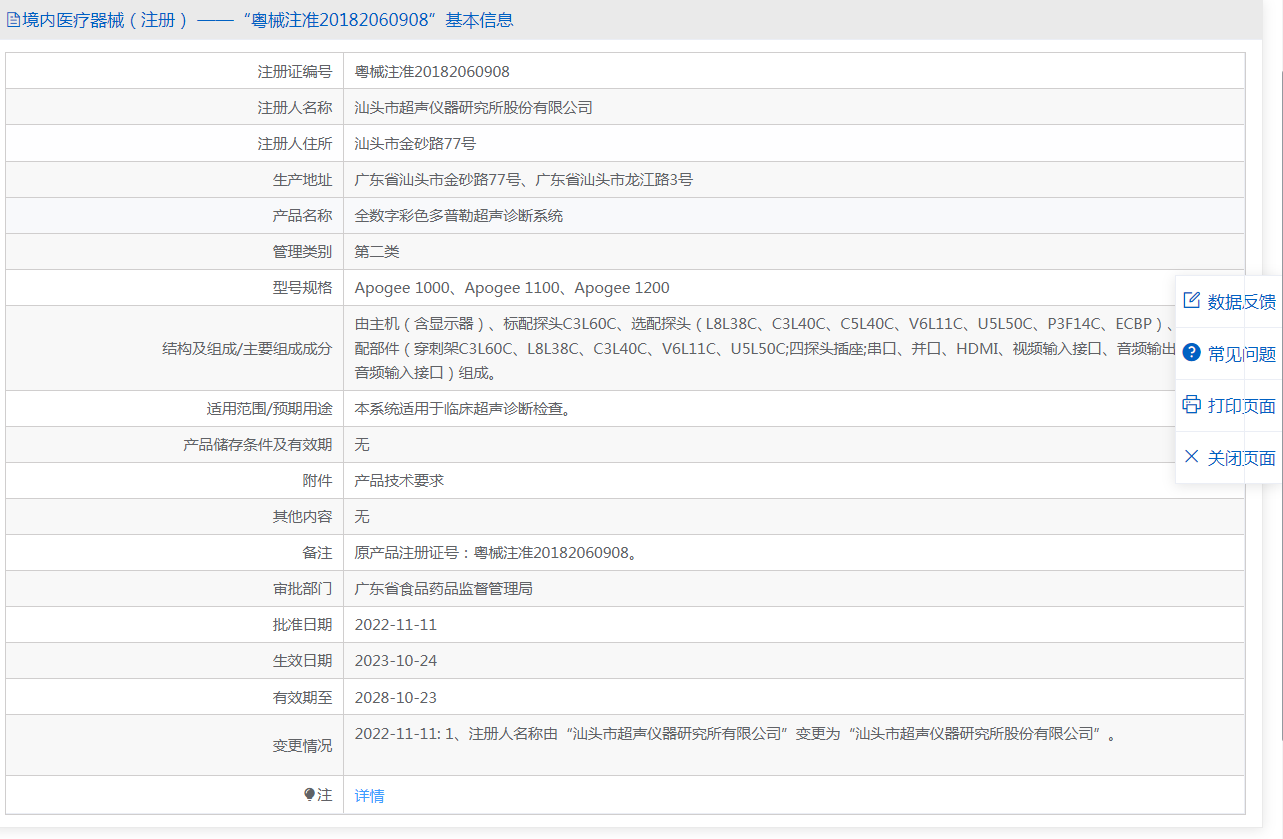Click the 广东省食品药品监督管理局 department cell

[443, 588]
